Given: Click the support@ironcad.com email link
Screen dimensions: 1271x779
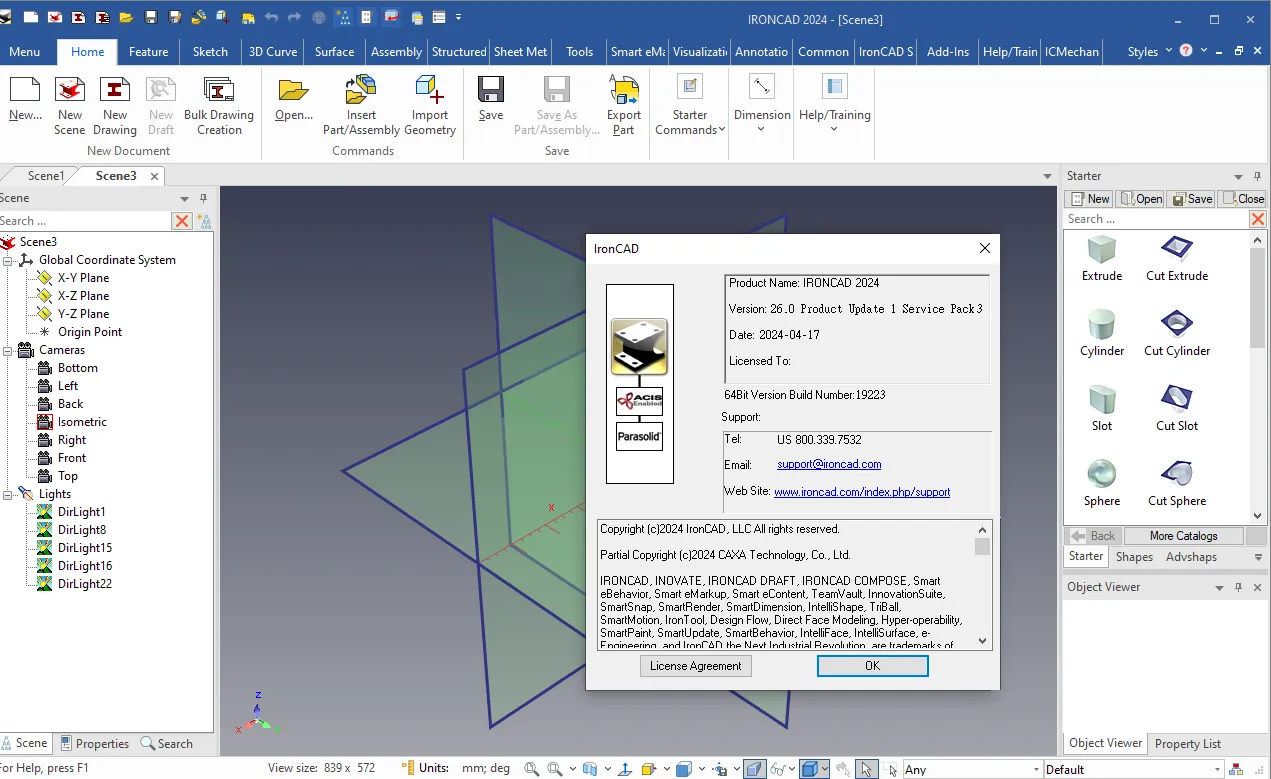Looking at the screenshot, I should coord(829,465).
